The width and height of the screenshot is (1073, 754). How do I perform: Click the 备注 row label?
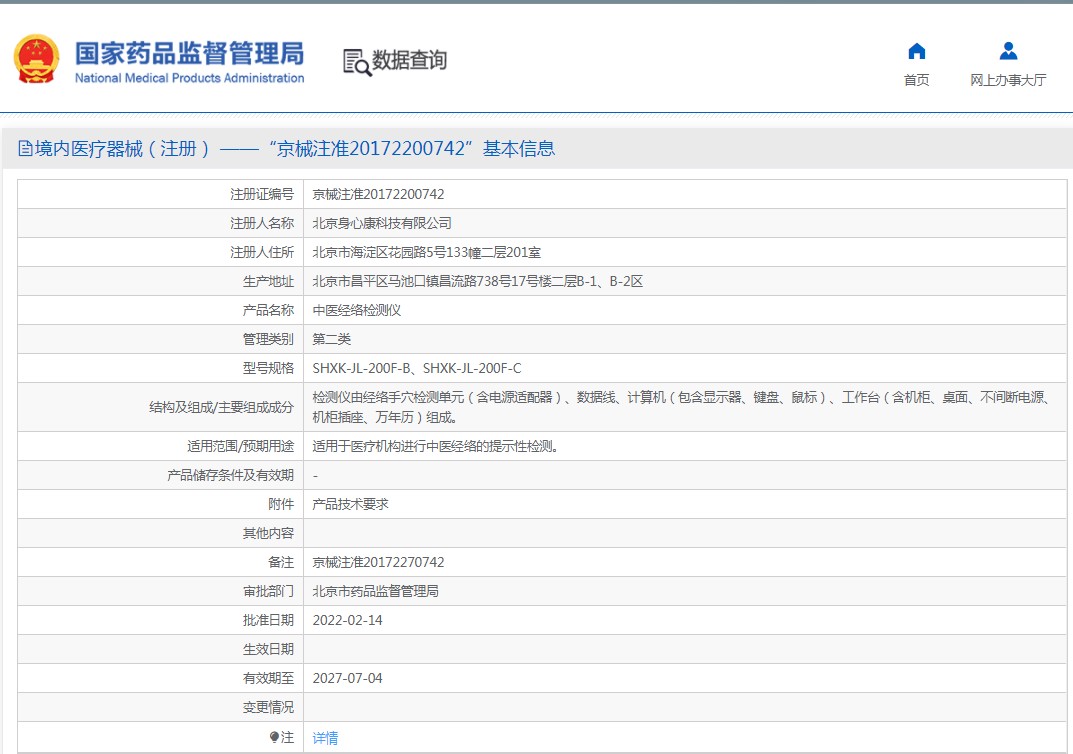click(x=281, y=562)
